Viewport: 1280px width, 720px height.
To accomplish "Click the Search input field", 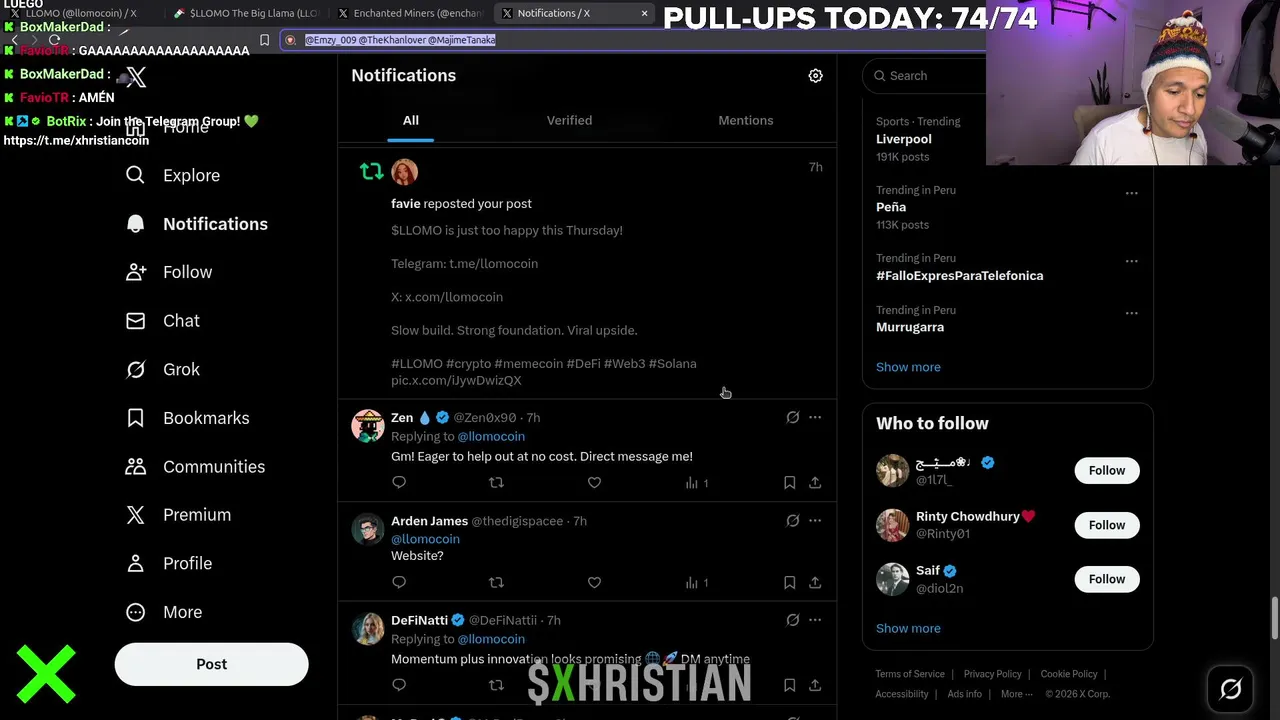I will 925,76.
